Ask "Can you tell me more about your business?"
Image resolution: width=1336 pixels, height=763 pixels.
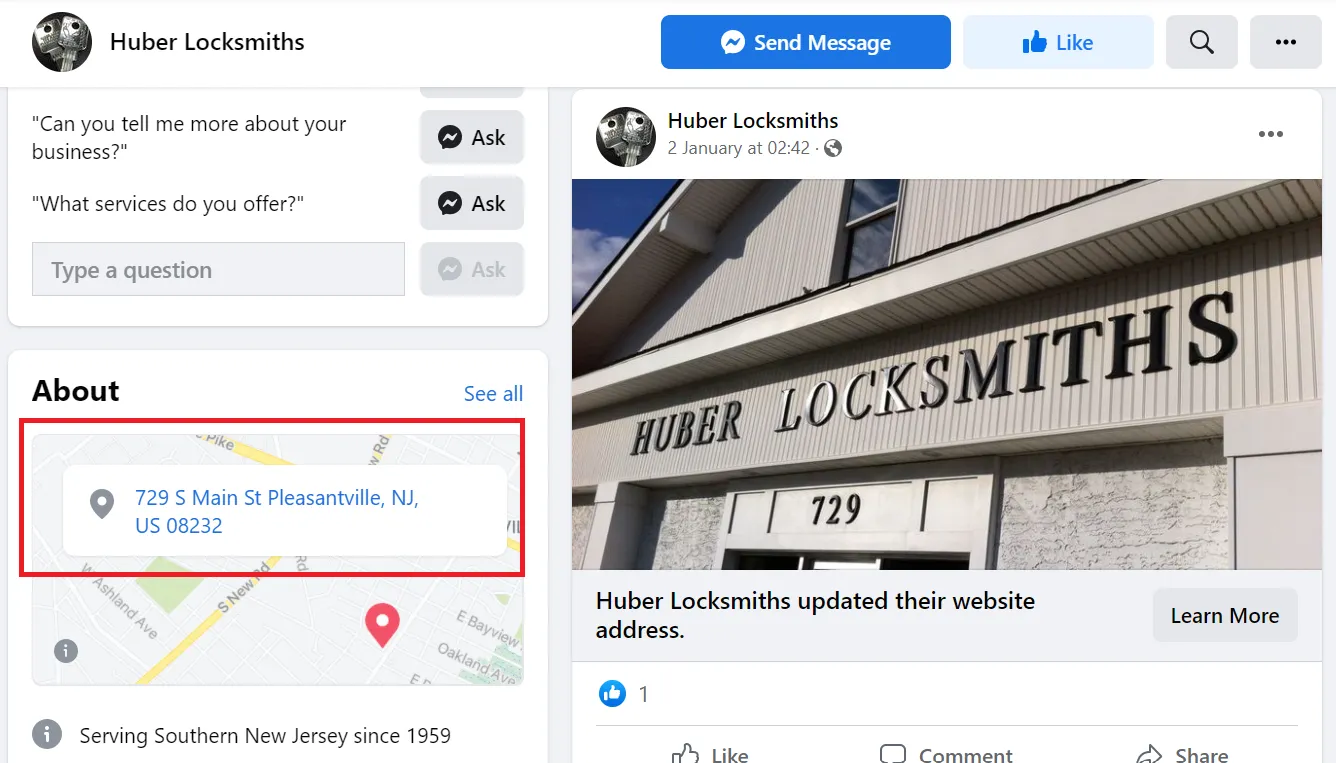(472, 138)
